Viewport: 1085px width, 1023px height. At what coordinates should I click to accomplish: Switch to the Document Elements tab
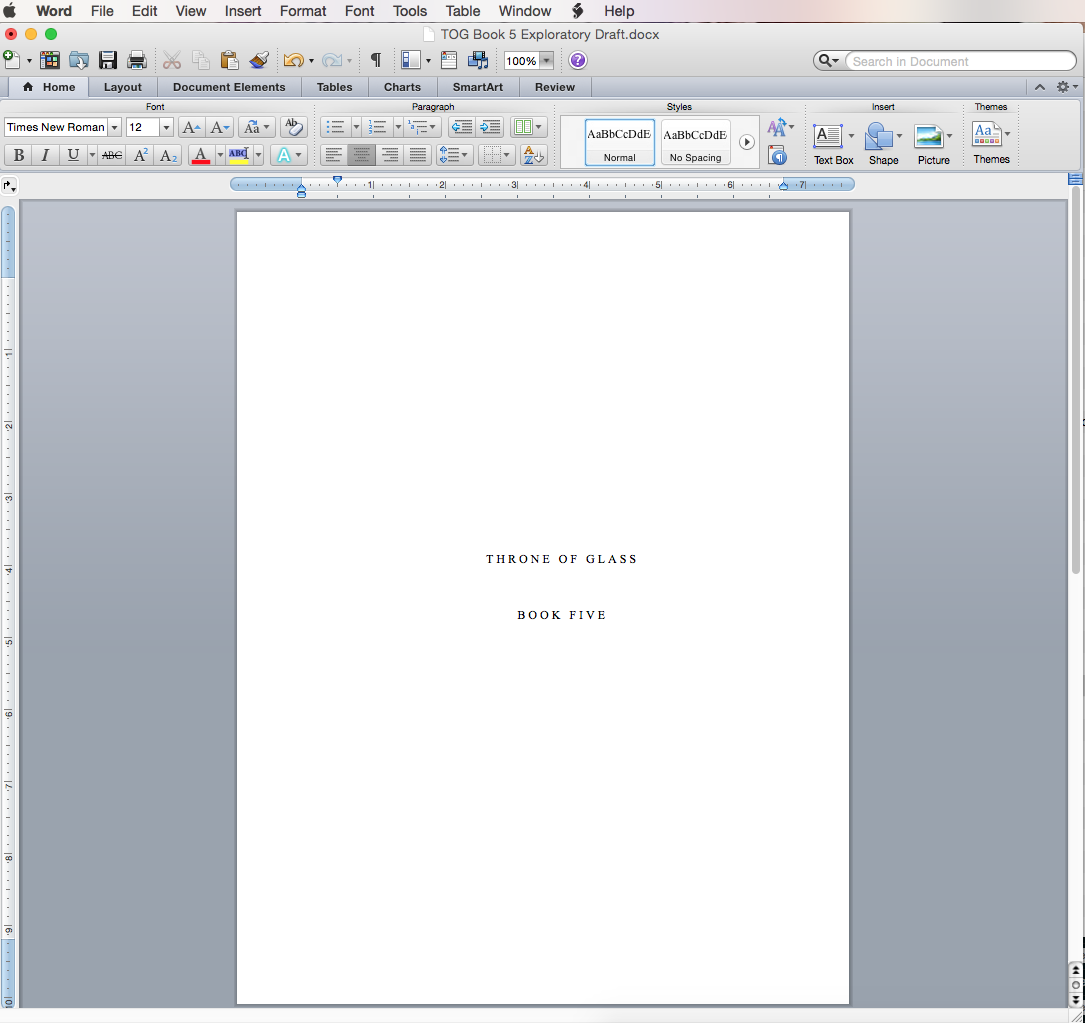coord(229,87)
